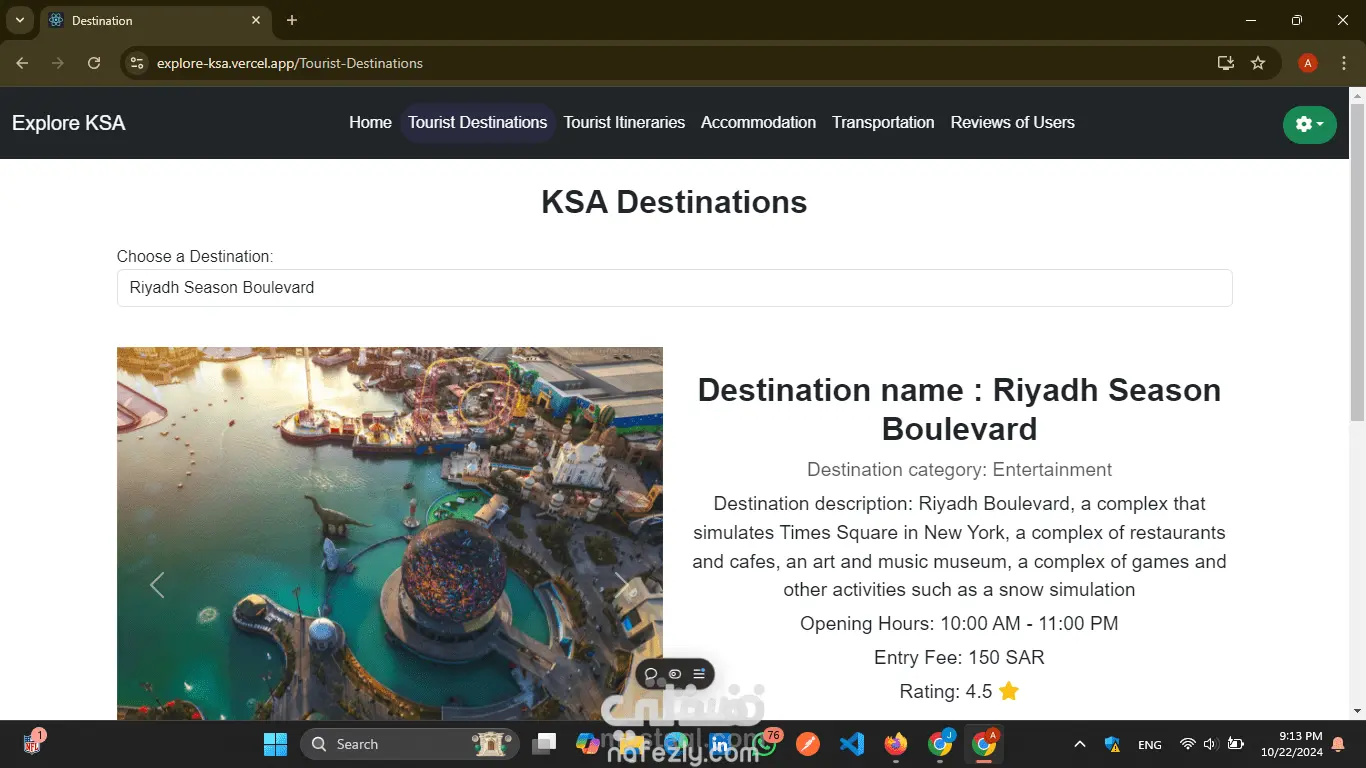Open the Tourist Destinations nav tab
Screen dimensions: 1366x768
478,123
